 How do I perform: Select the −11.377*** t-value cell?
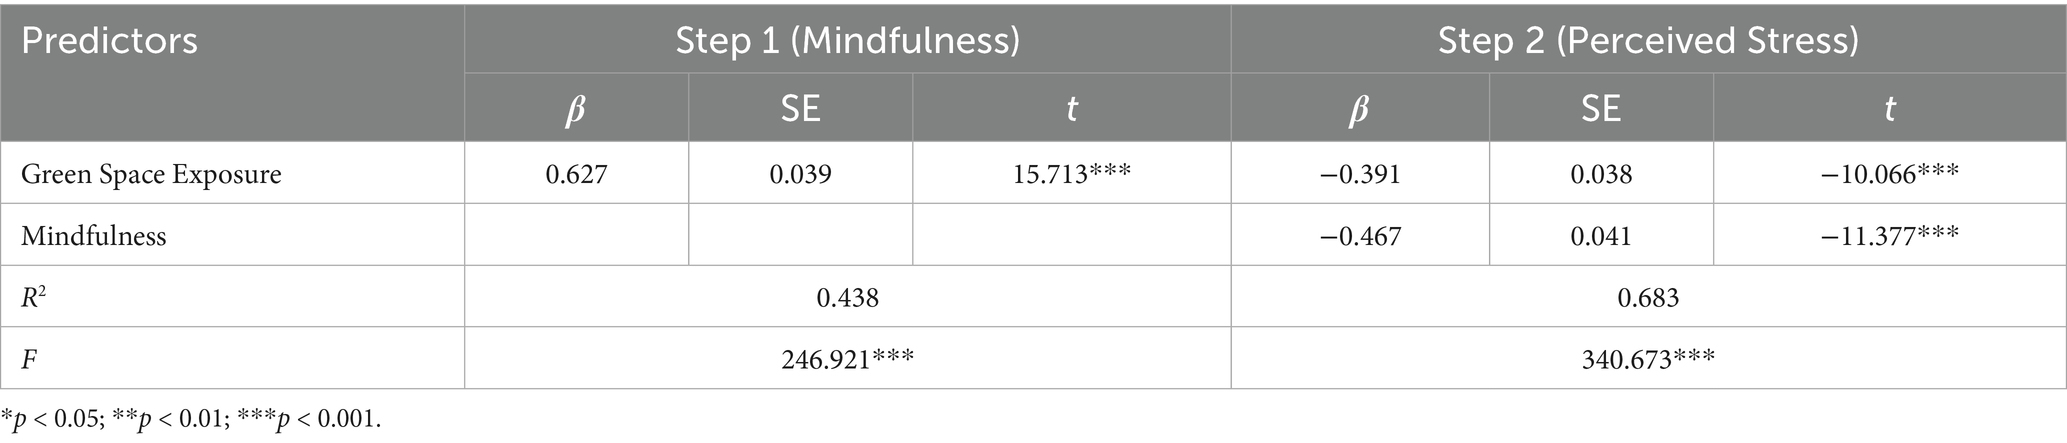pos(1889,236)
